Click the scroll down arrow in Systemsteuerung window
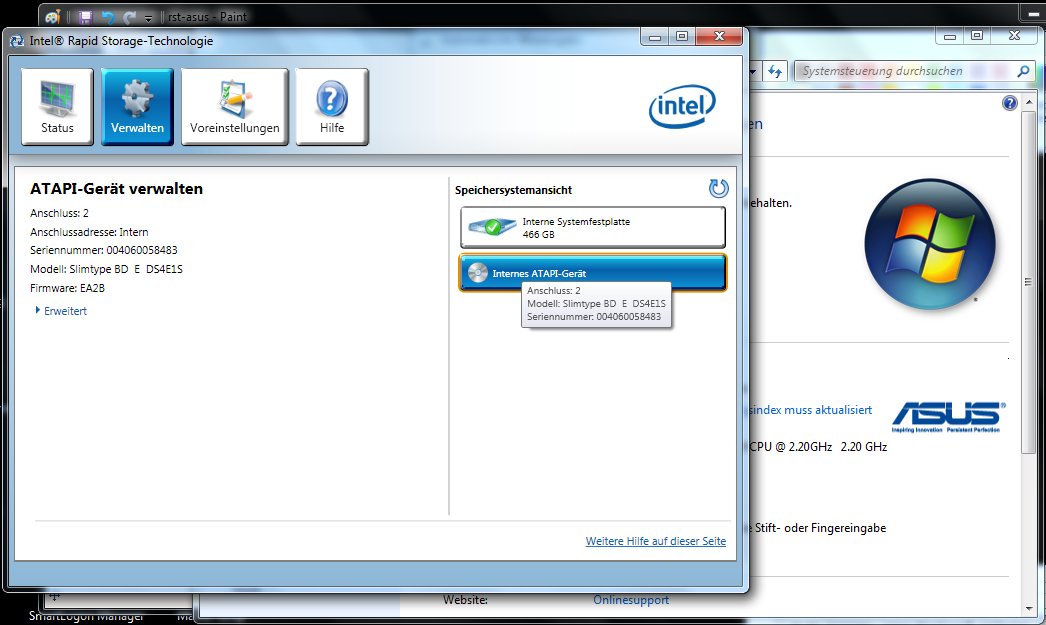Viewport: 1046px width, 625px height. 1029,609
